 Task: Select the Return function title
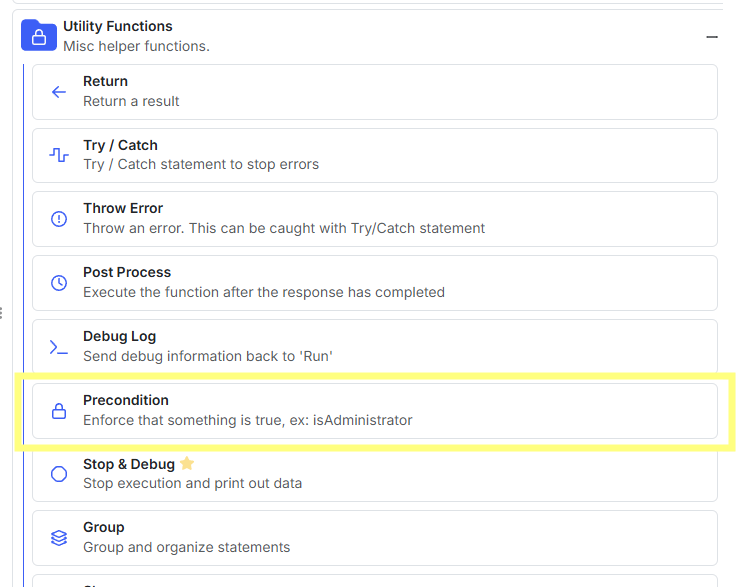coord(105,81)
